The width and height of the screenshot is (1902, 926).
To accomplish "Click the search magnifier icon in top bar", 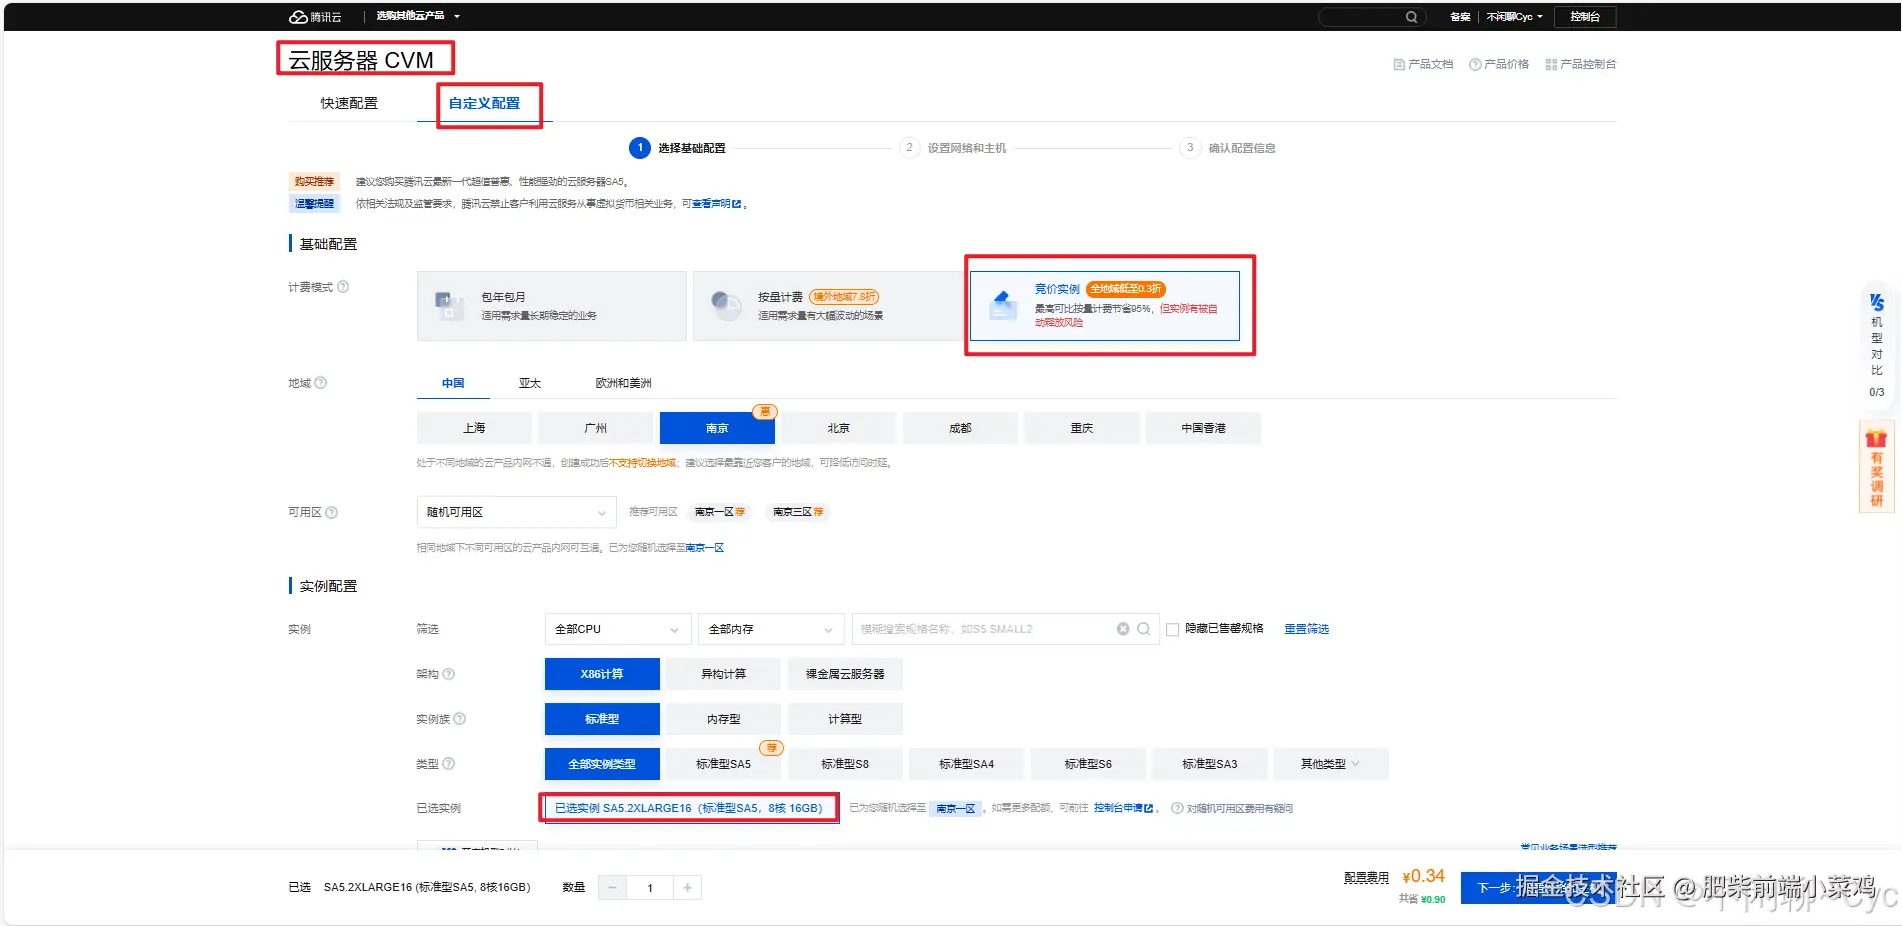I will 1411,17.
